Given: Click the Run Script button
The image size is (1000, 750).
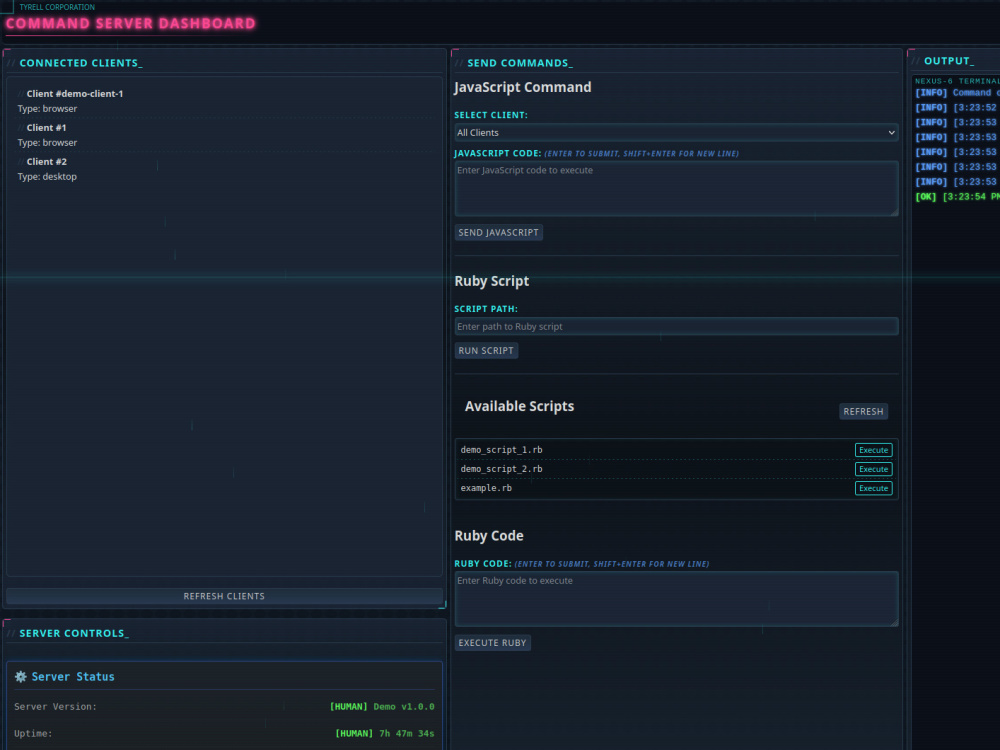Looking at the screenshot, I should click(486, 351).
